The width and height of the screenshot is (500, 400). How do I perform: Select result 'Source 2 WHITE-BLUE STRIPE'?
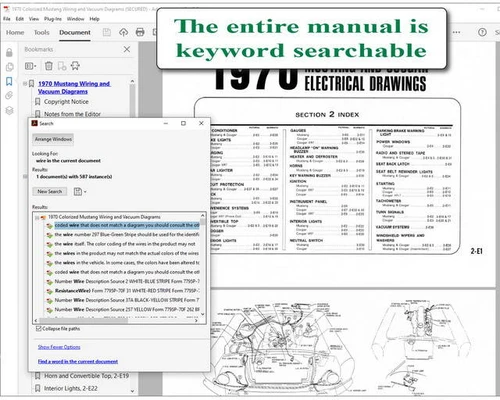click(127, 281)
